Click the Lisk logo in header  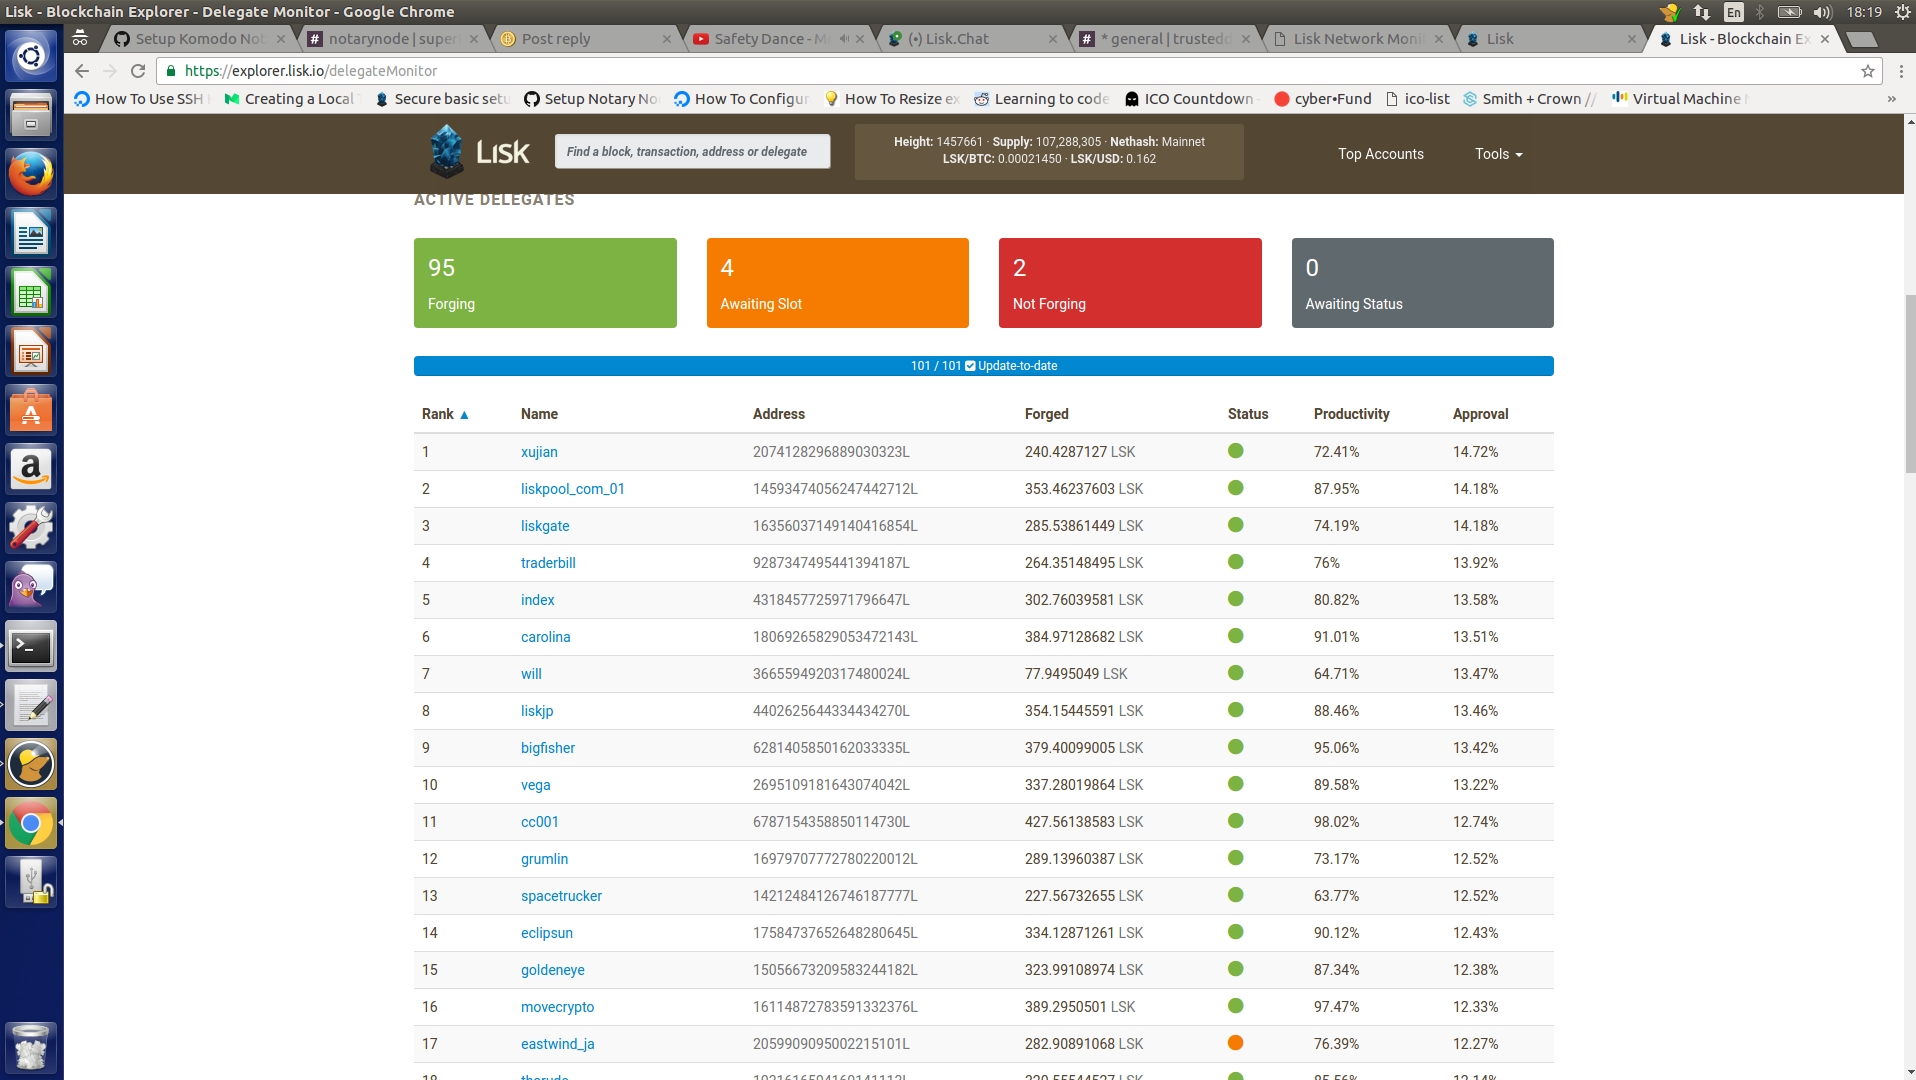click(479, 152)
